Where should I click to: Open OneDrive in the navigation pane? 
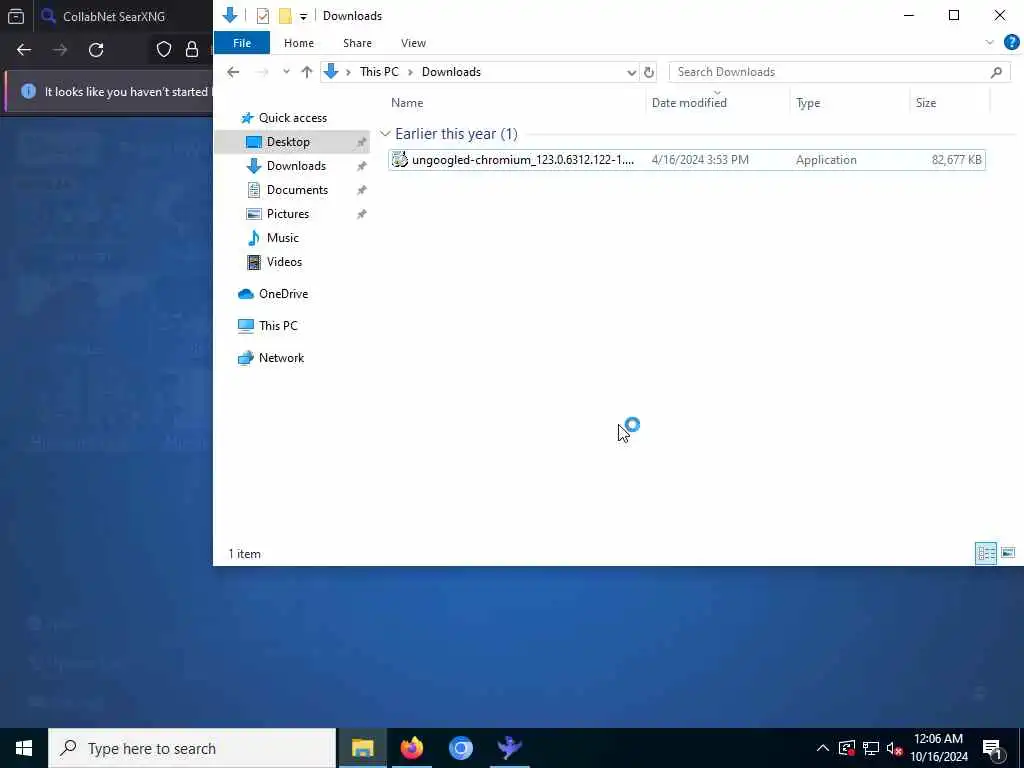point(283,294)
